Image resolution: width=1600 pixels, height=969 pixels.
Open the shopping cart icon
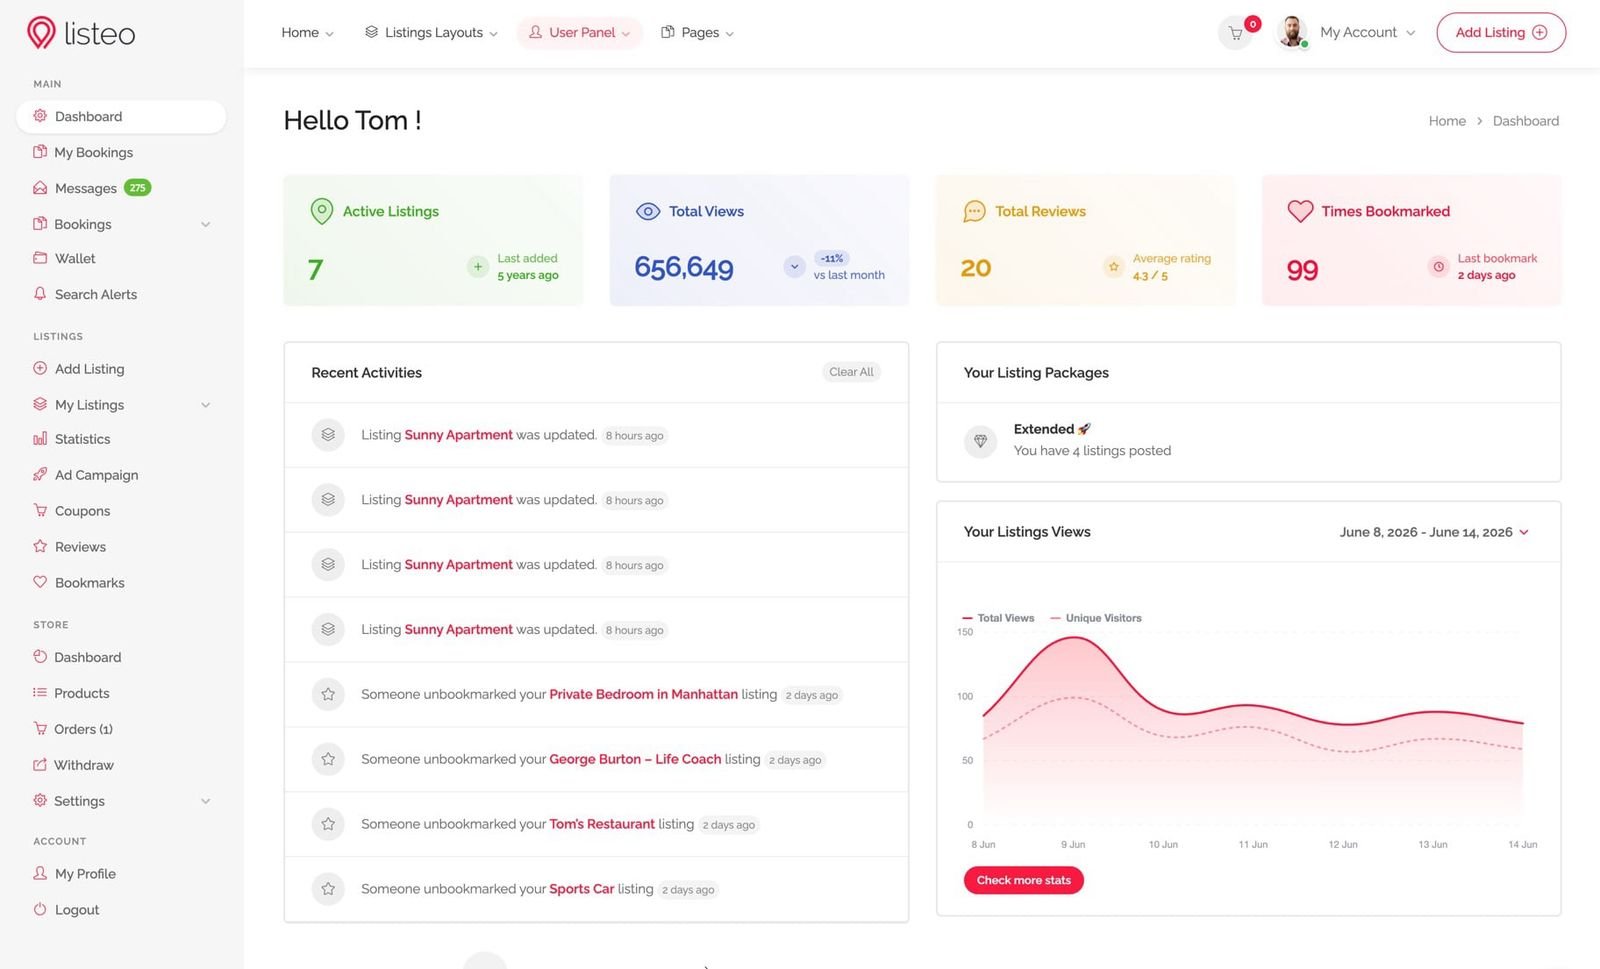pyautogui.click(x=1236, y=33)
